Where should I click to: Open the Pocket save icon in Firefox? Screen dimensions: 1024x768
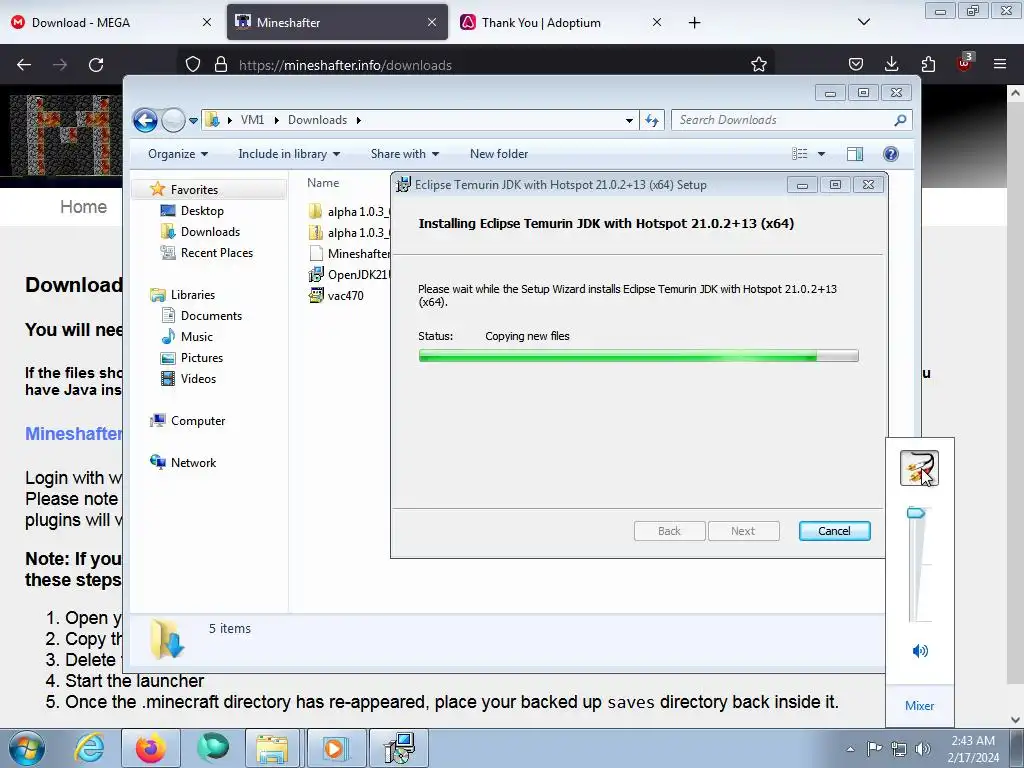(856, 64)
